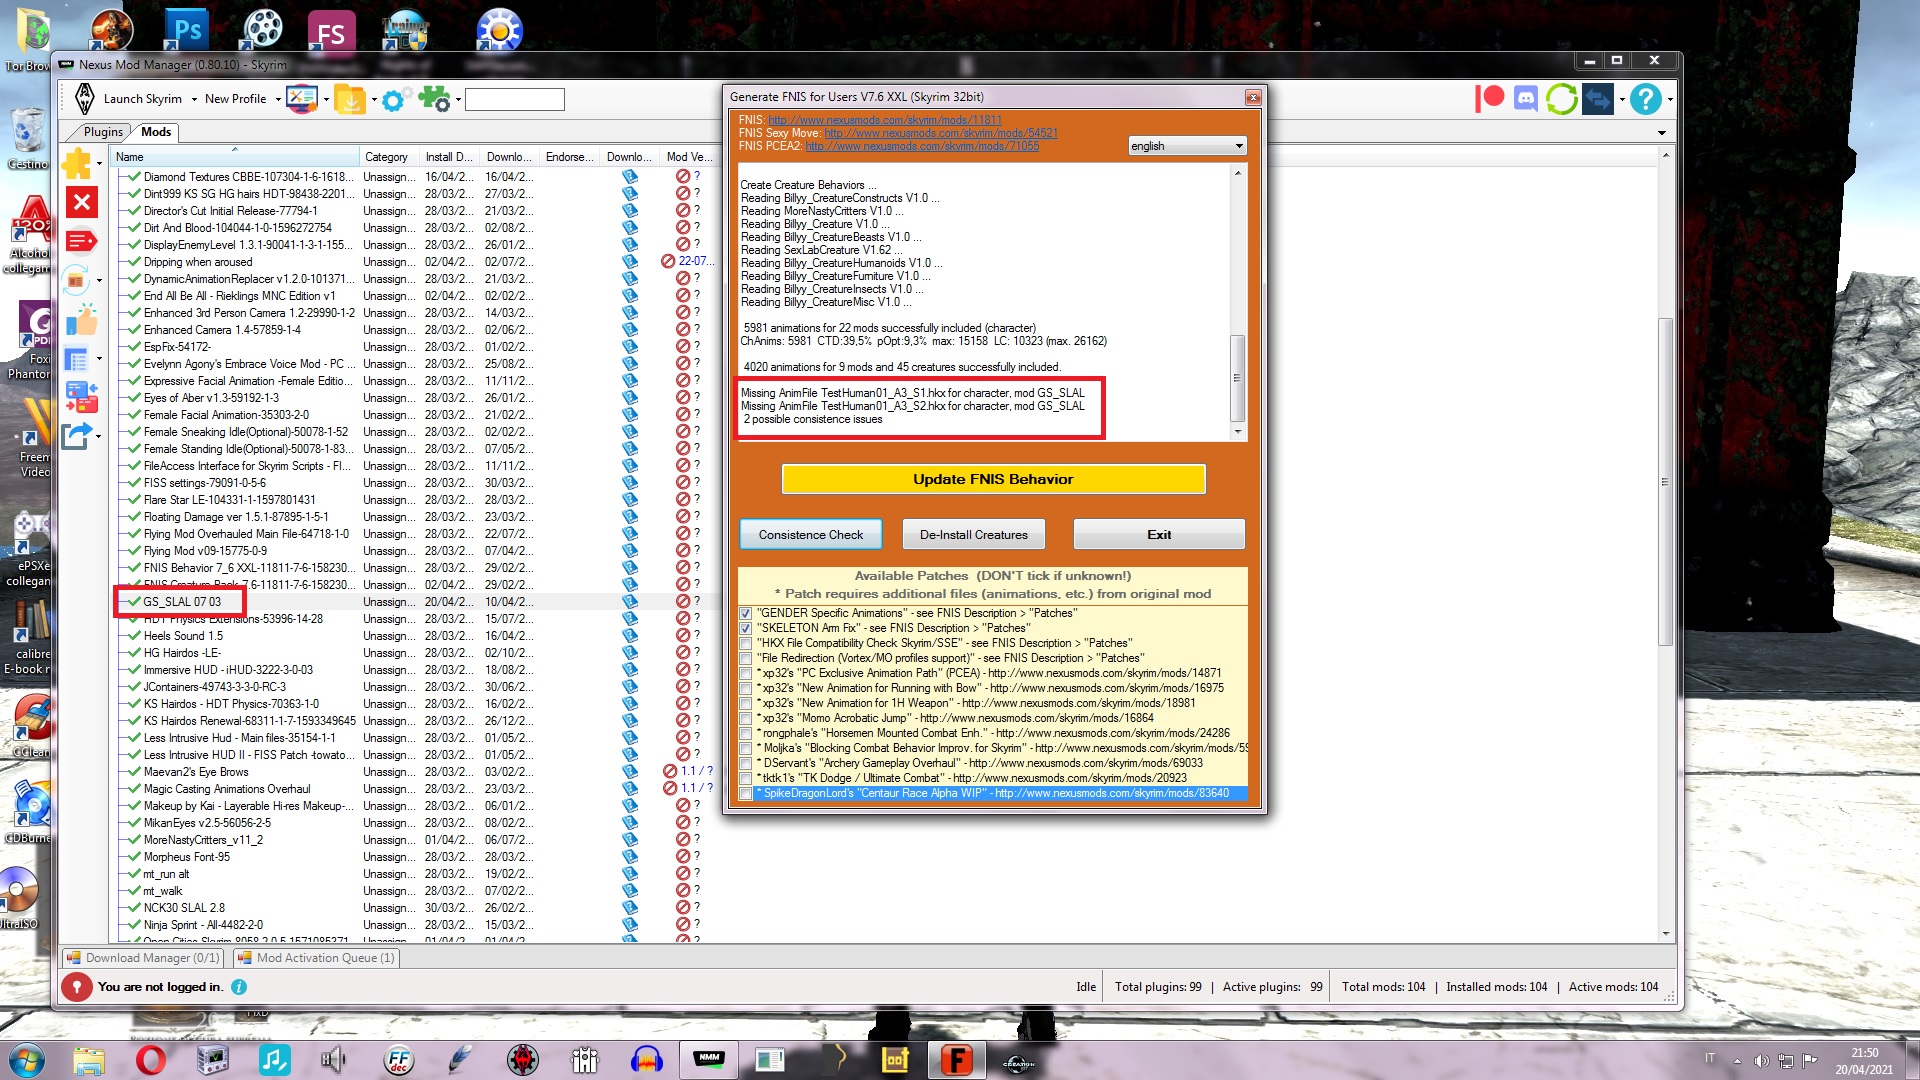Tick New Animation for Running with Bow

745,688
